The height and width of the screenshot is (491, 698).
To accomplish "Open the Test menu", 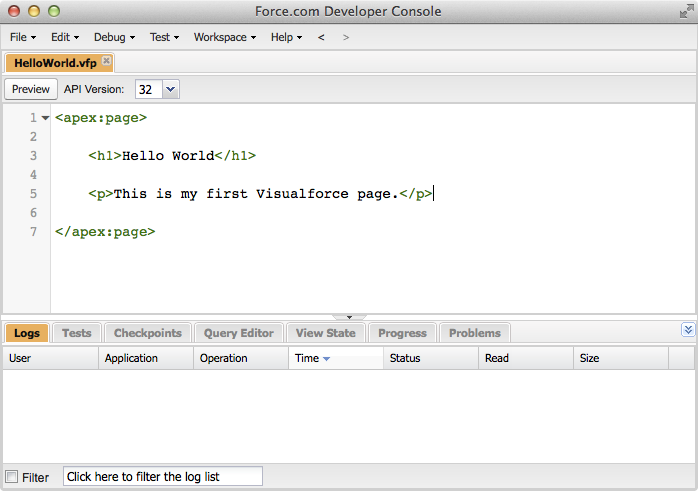I will (164, 37).
